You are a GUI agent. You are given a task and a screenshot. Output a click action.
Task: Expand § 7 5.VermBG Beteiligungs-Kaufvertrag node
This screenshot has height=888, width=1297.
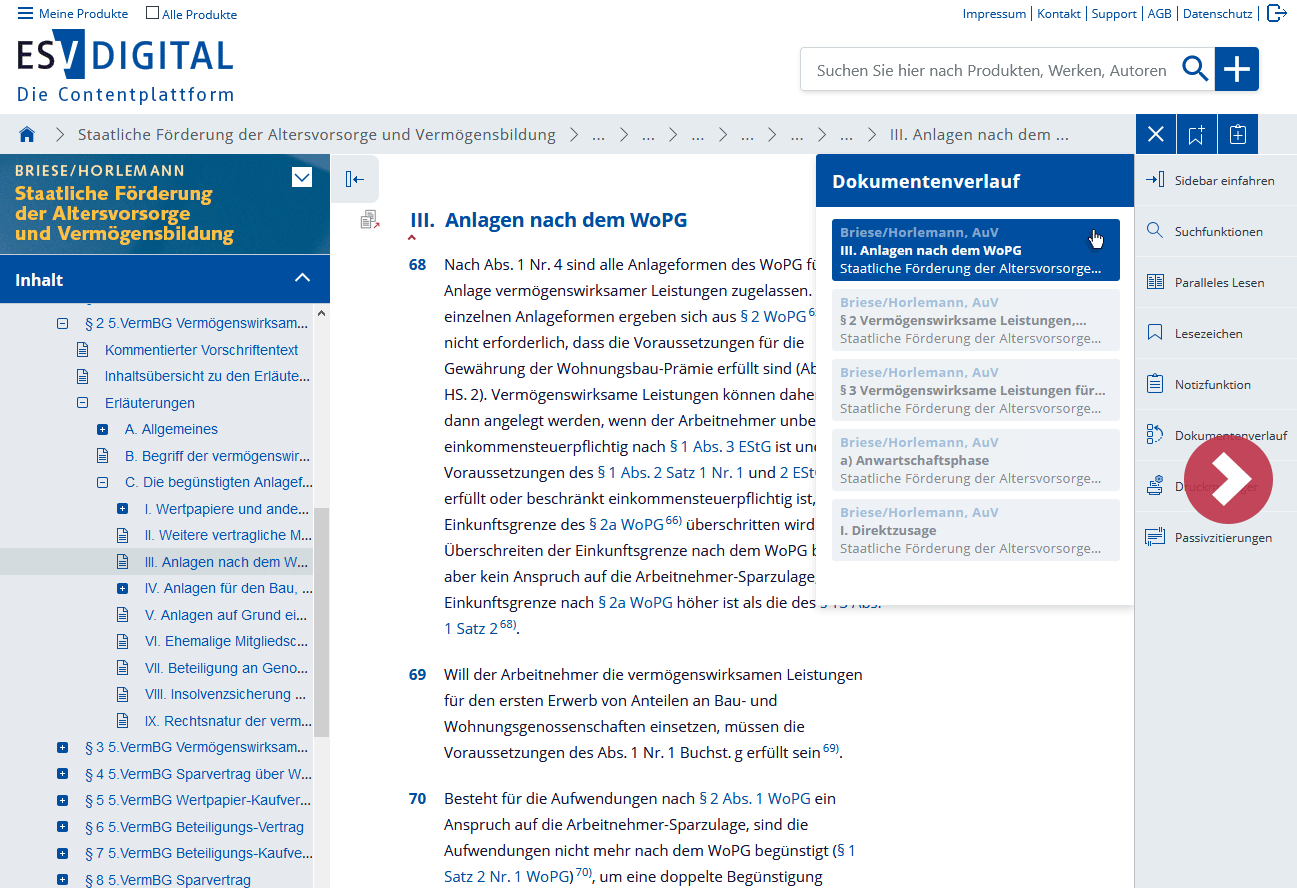62,853
